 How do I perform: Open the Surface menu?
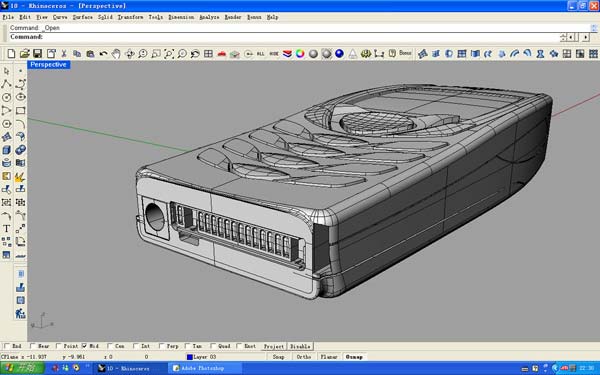[x=83, y=17]
